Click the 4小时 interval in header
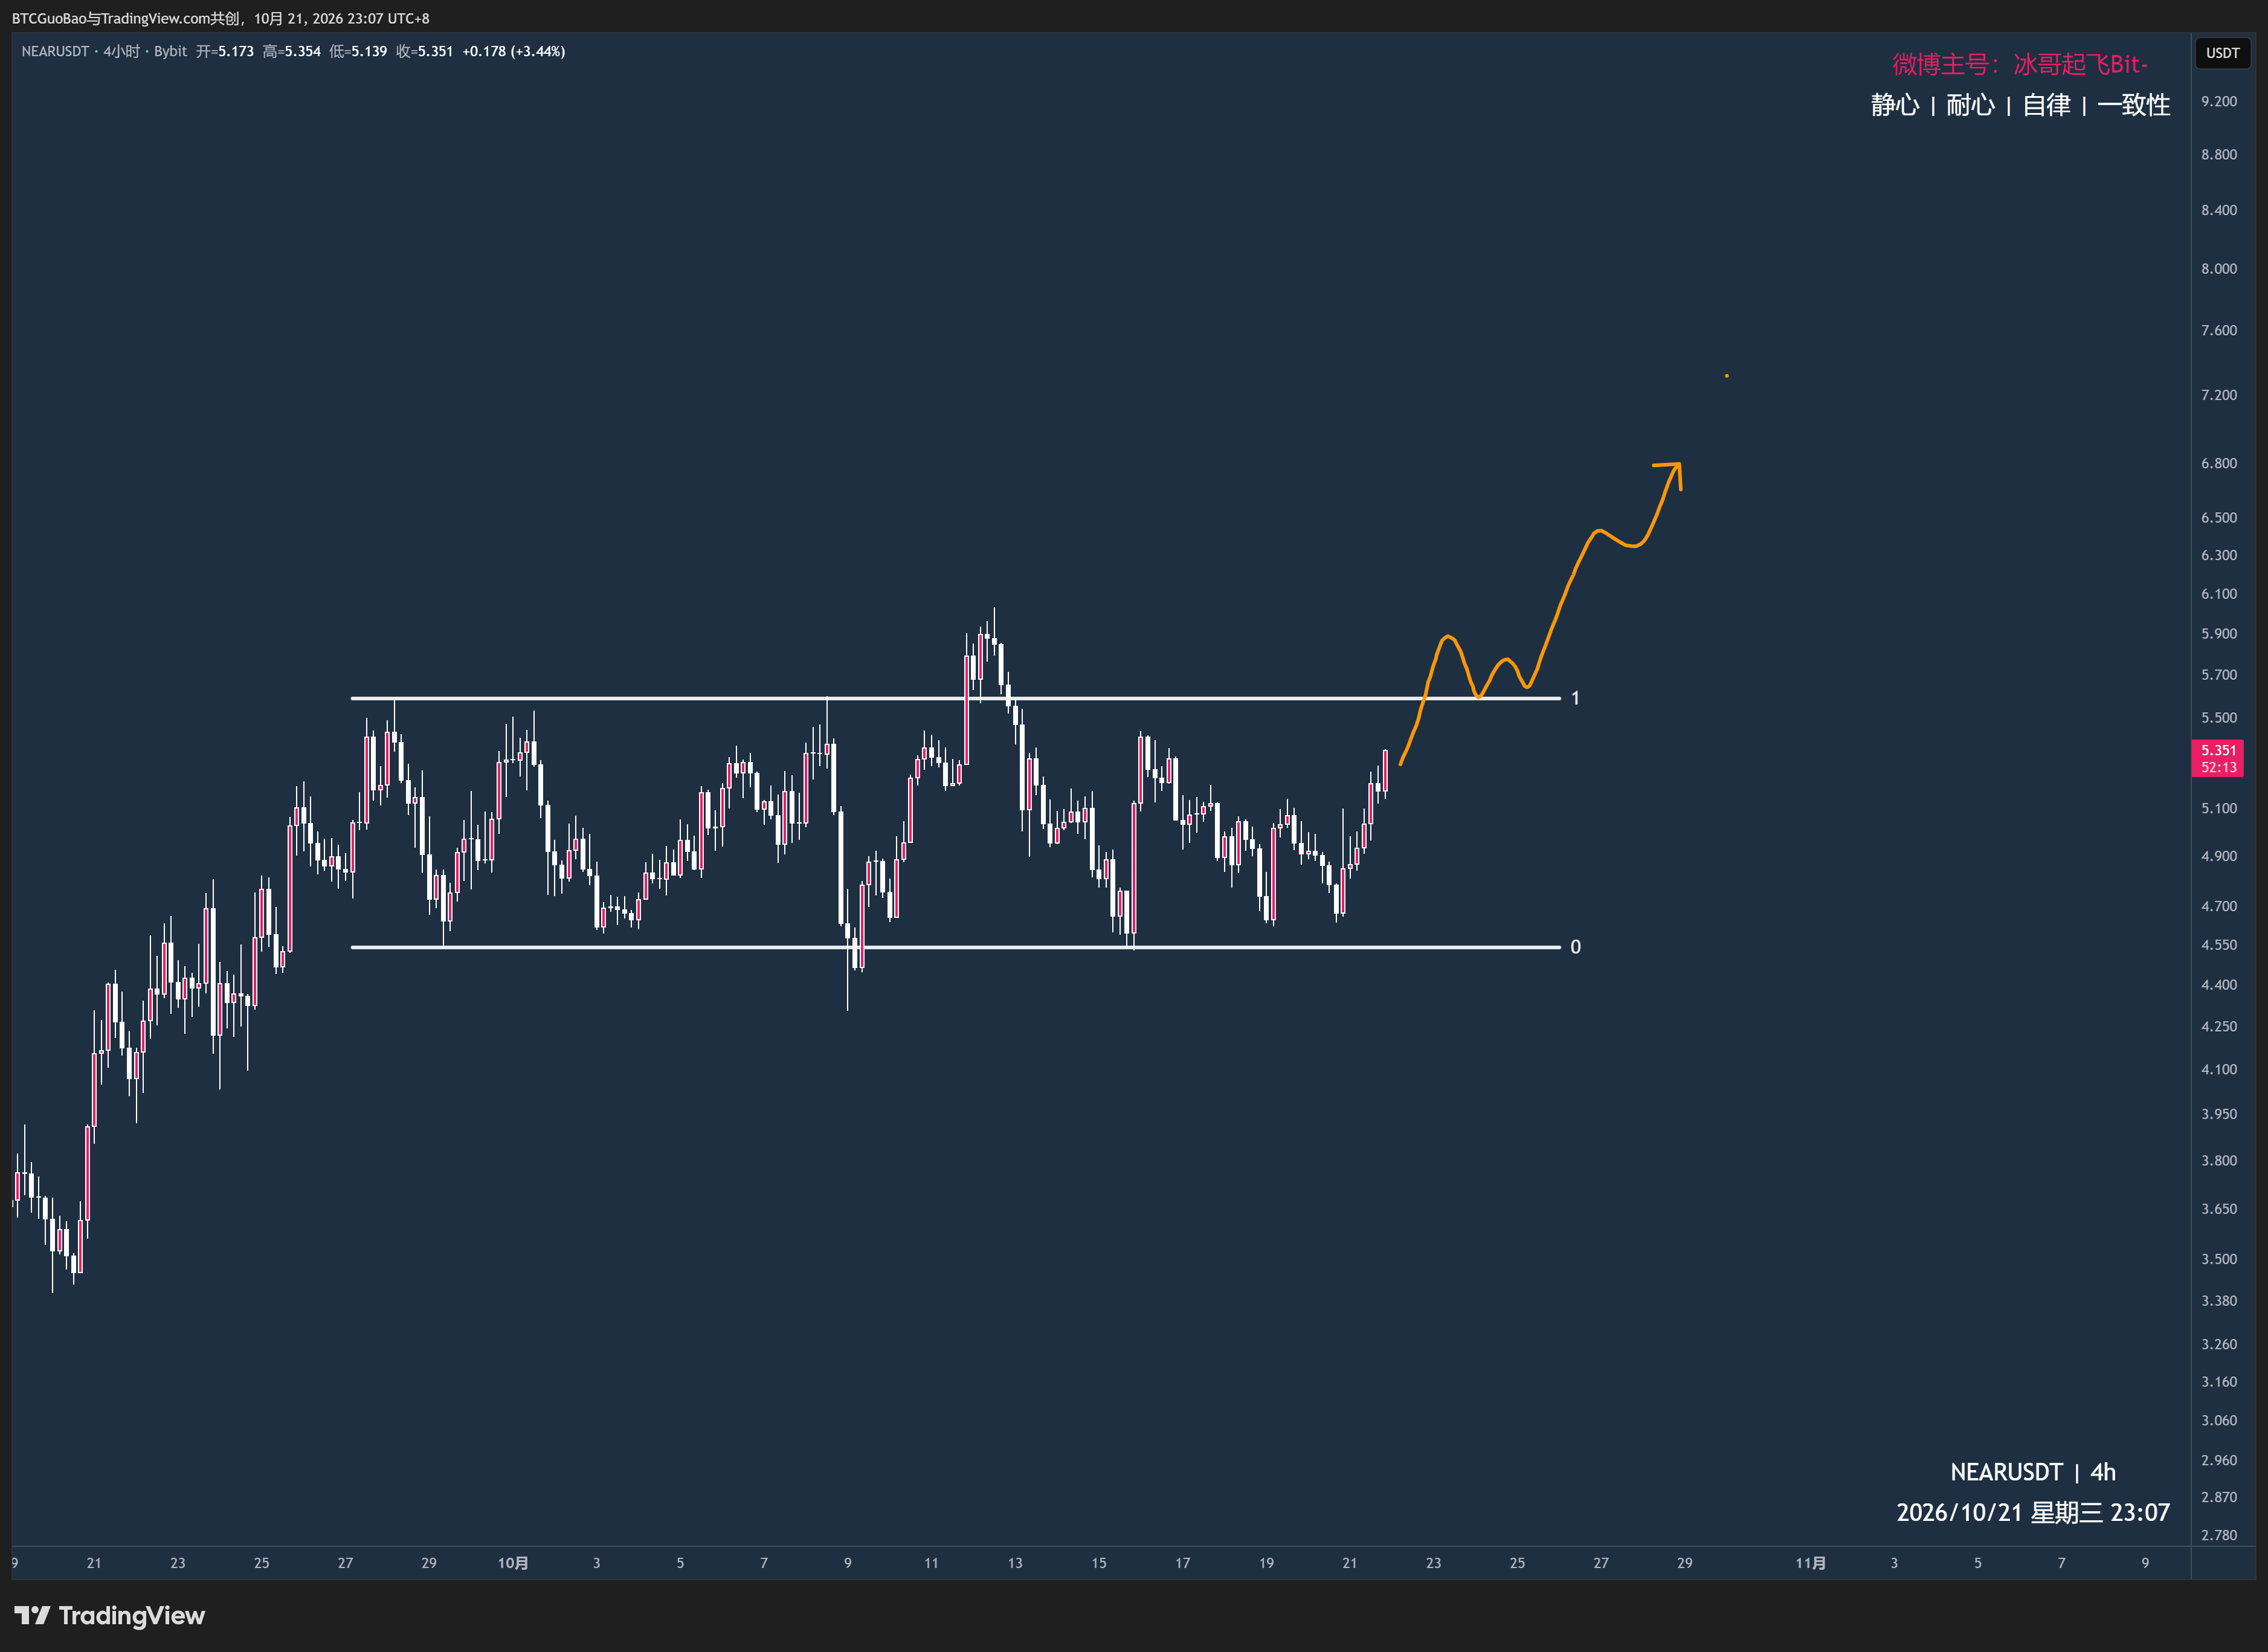 tap(121, 51)
